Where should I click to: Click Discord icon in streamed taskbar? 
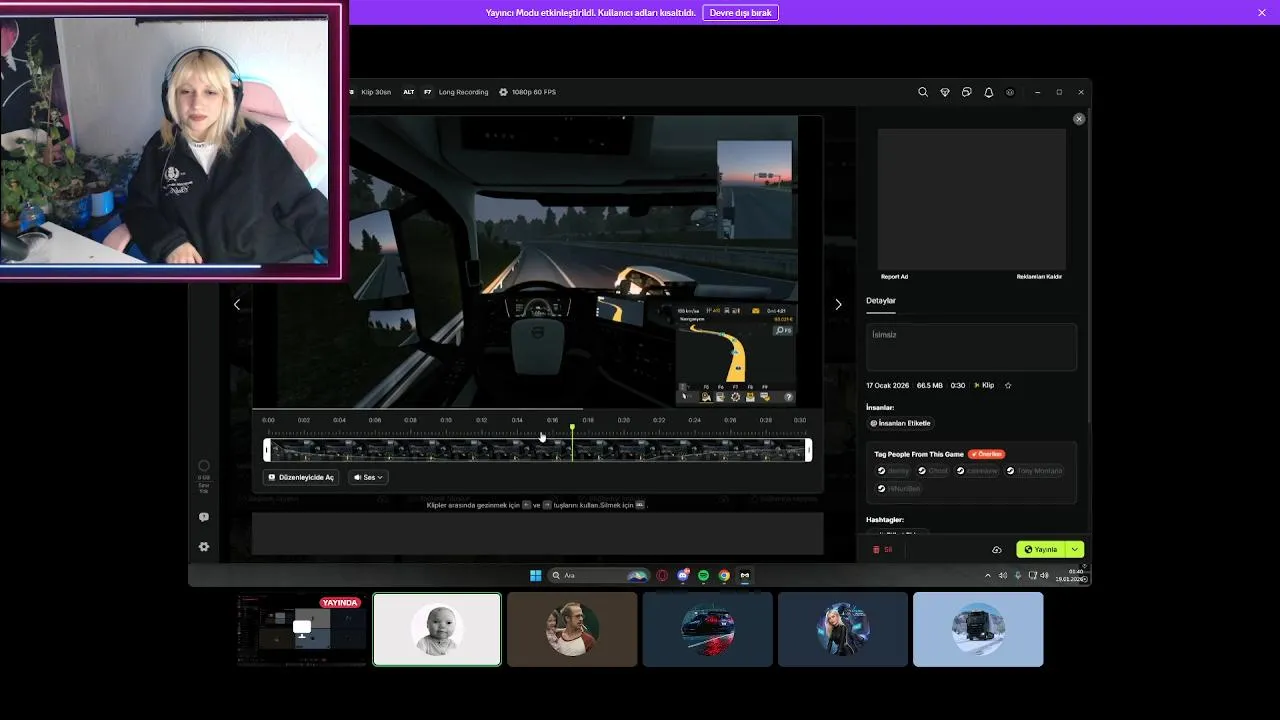[683, 576]
